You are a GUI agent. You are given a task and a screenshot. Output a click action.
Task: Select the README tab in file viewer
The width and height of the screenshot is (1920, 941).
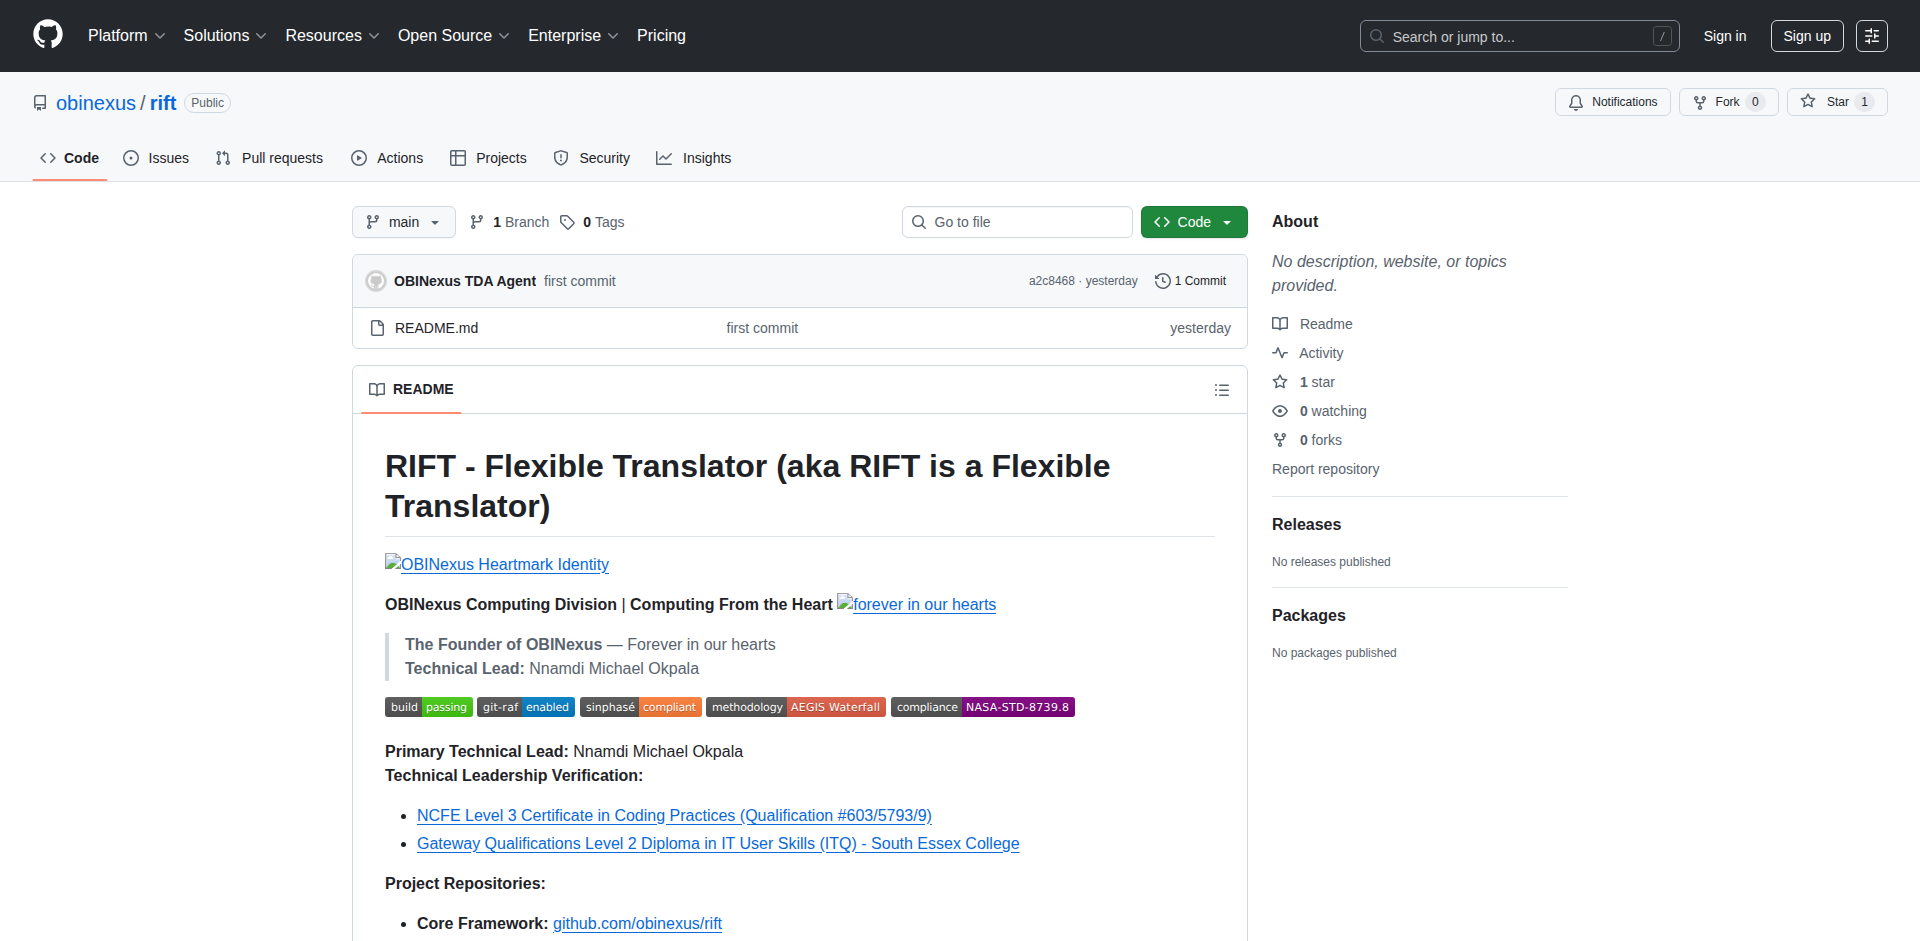(x=411, y=389)
